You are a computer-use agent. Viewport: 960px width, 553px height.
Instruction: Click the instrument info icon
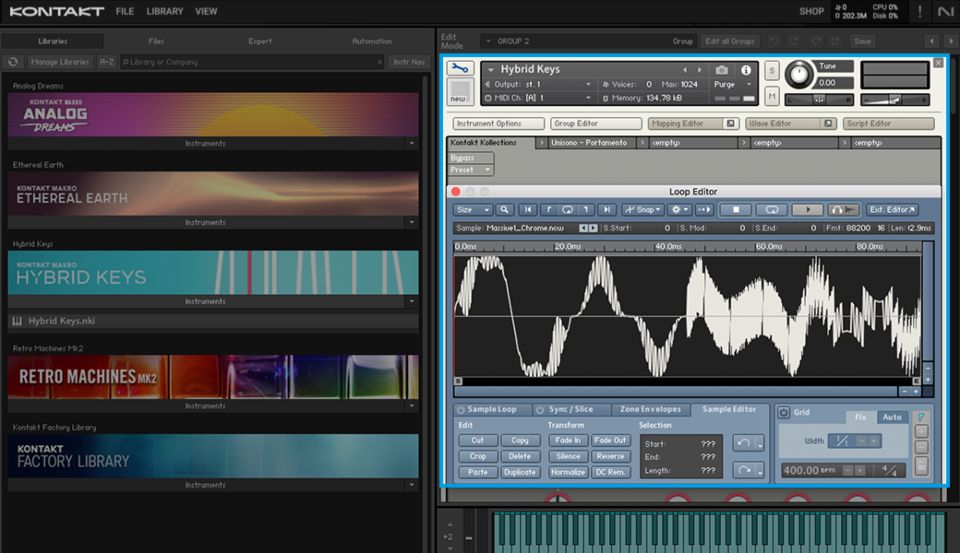pyautogui.click(x=746, y=70)
